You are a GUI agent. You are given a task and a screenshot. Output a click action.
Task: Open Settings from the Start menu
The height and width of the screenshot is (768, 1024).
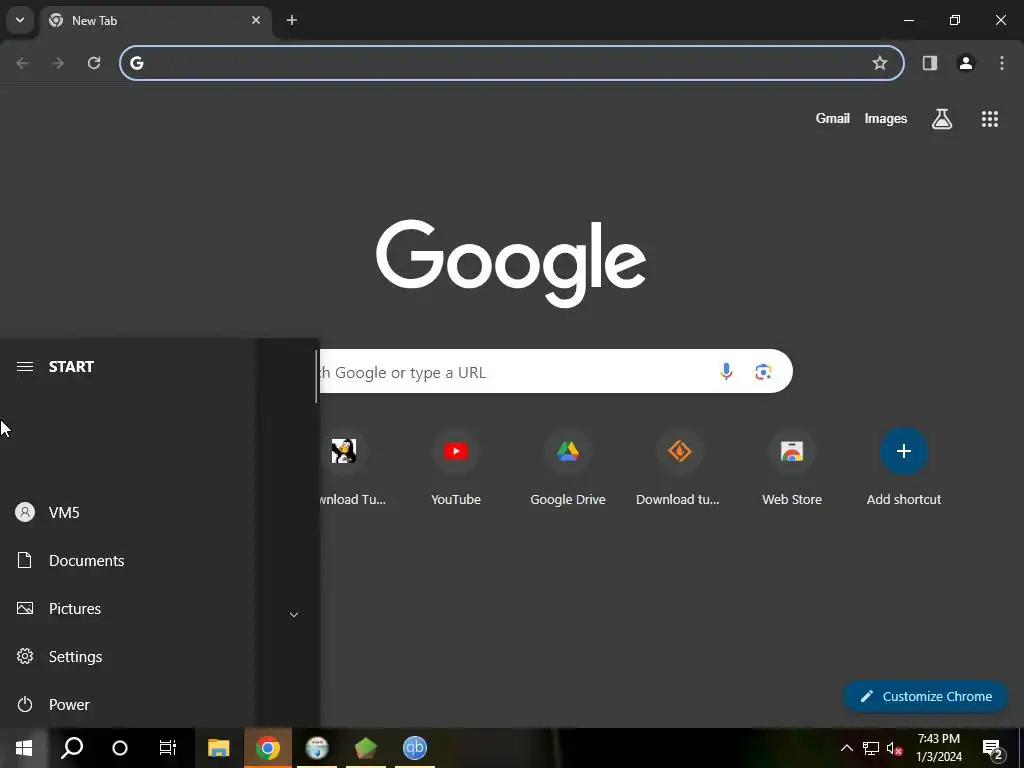tap(128, 656)
